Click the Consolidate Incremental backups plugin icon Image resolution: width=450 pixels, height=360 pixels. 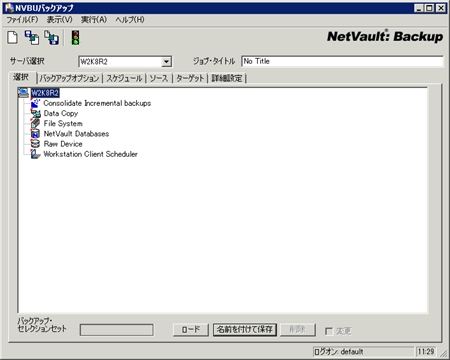(35, 103)
